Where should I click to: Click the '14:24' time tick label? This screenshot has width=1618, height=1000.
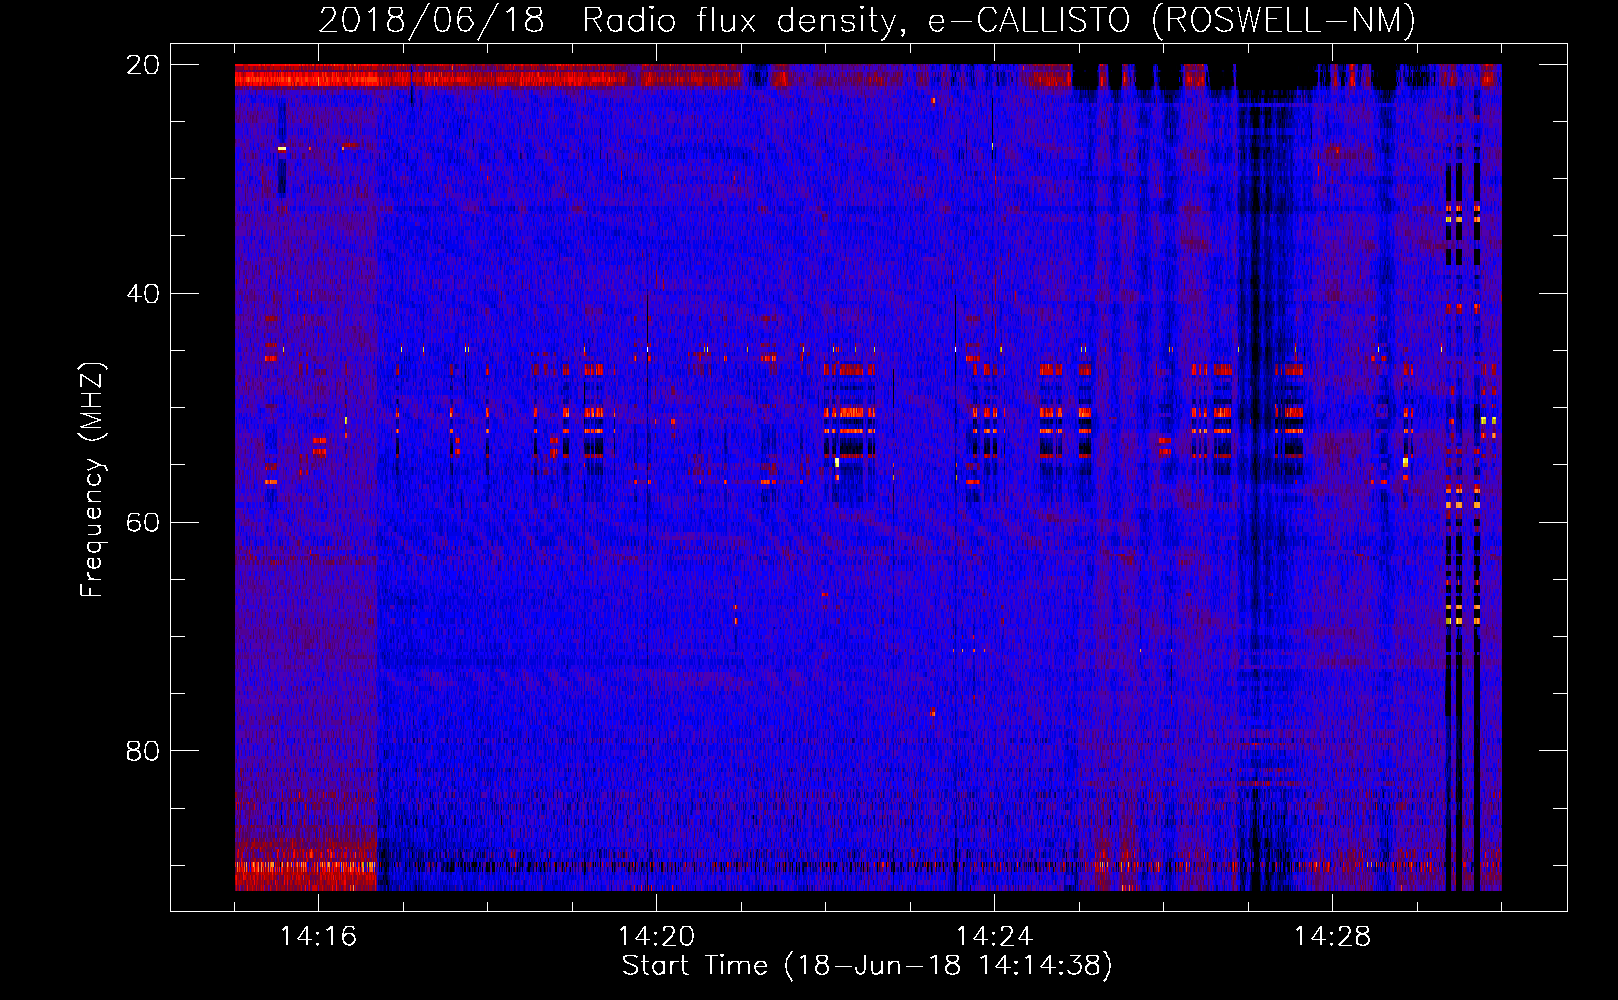click(994, 937)
